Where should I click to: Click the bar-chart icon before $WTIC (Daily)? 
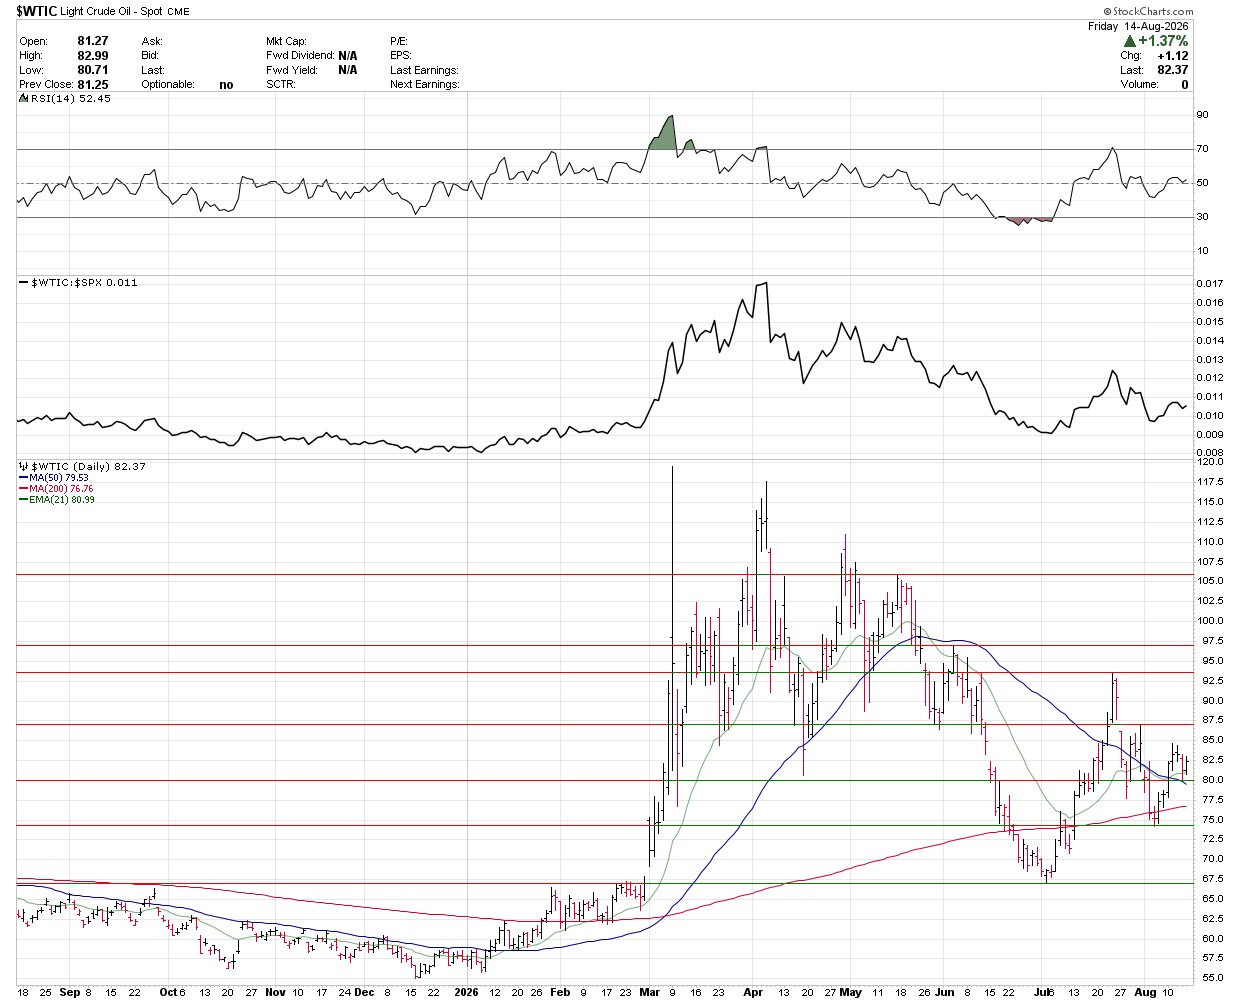click(x=23, y=467)
